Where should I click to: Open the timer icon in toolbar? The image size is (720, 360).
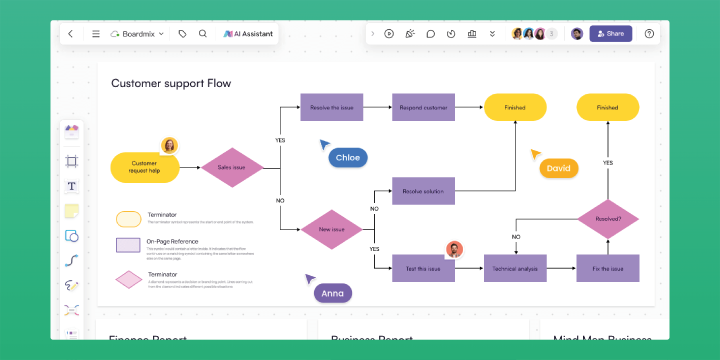click(451, 34)
